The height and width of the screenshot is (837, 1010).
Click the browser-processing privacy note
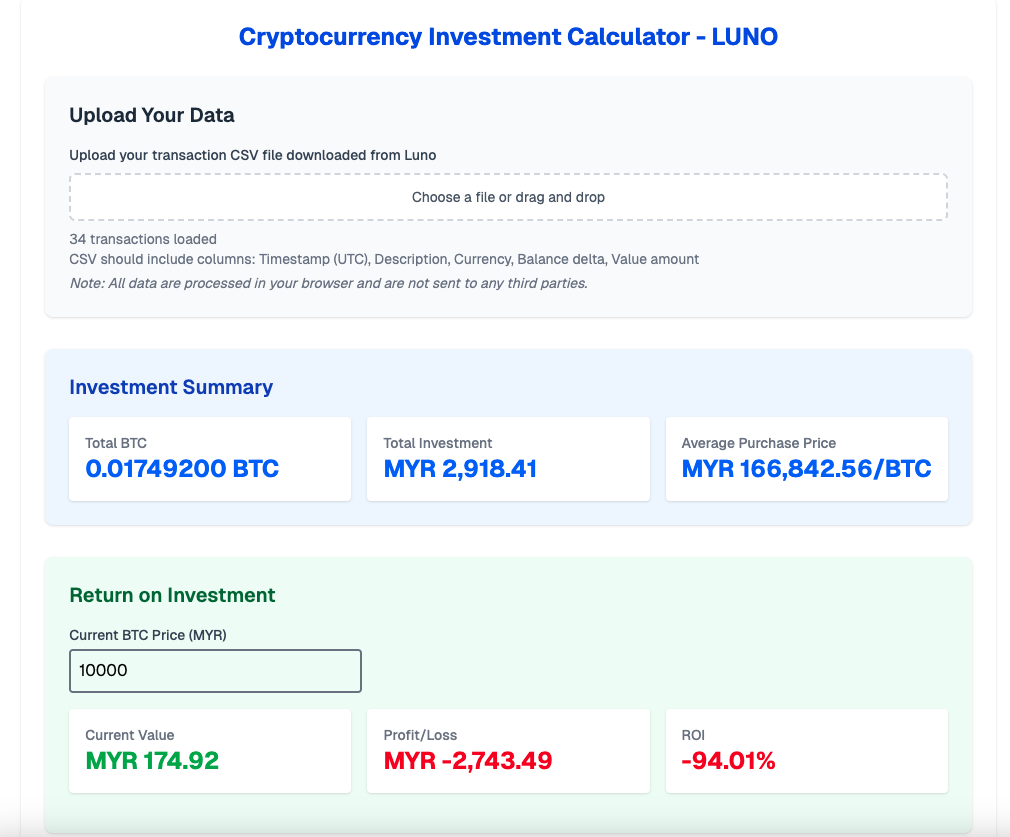(329, 284)
